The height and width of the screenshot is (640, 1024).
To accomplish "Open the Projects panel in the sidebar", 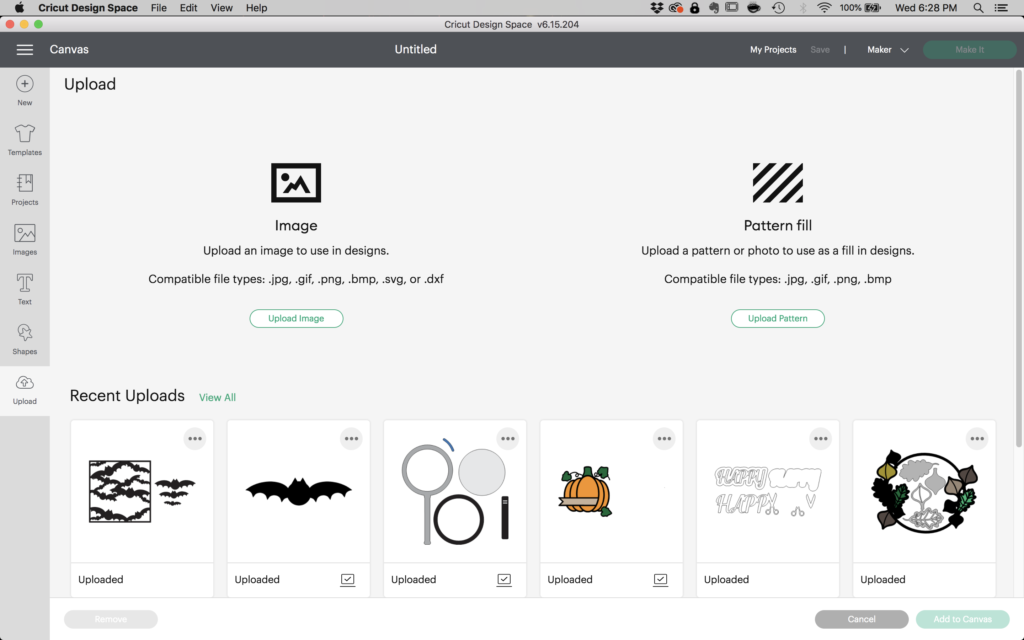I will point(25,189).
